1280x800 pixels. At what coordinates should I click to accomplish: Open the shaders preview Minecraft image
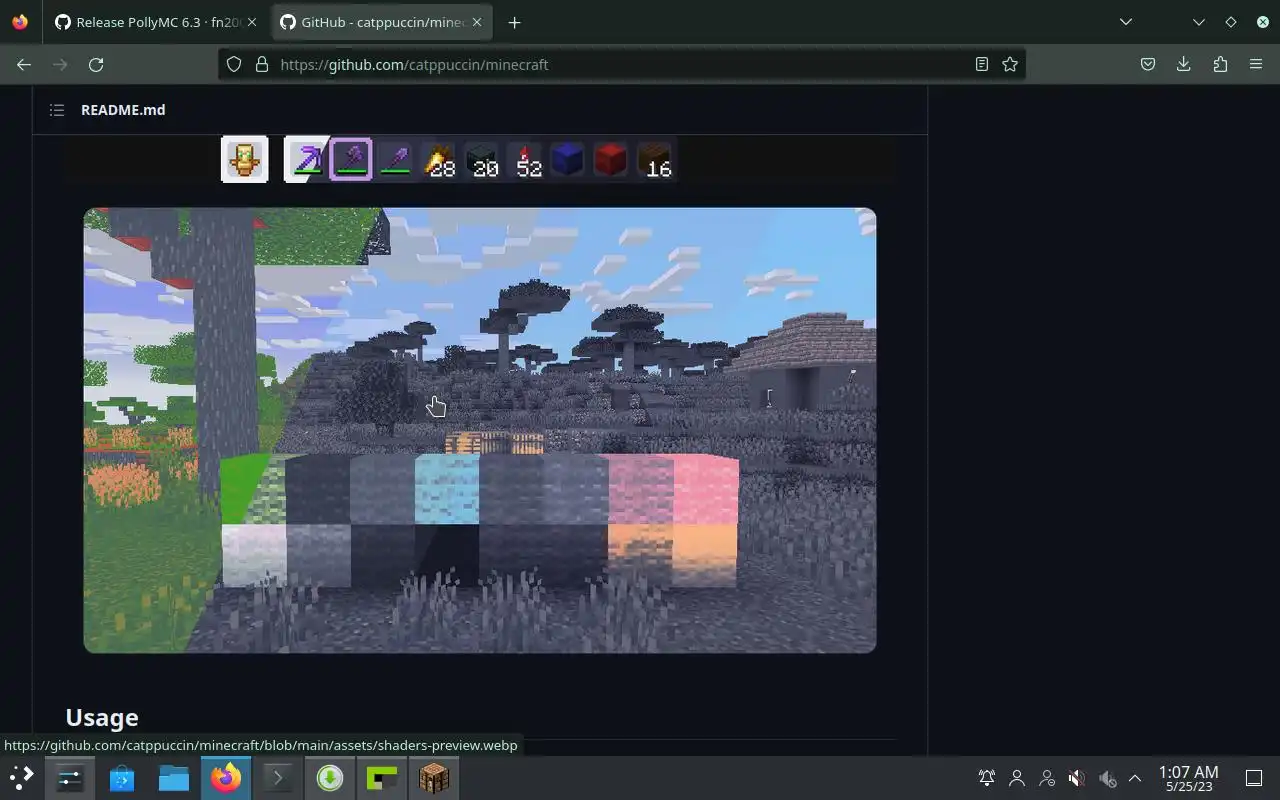pos(480,430)
